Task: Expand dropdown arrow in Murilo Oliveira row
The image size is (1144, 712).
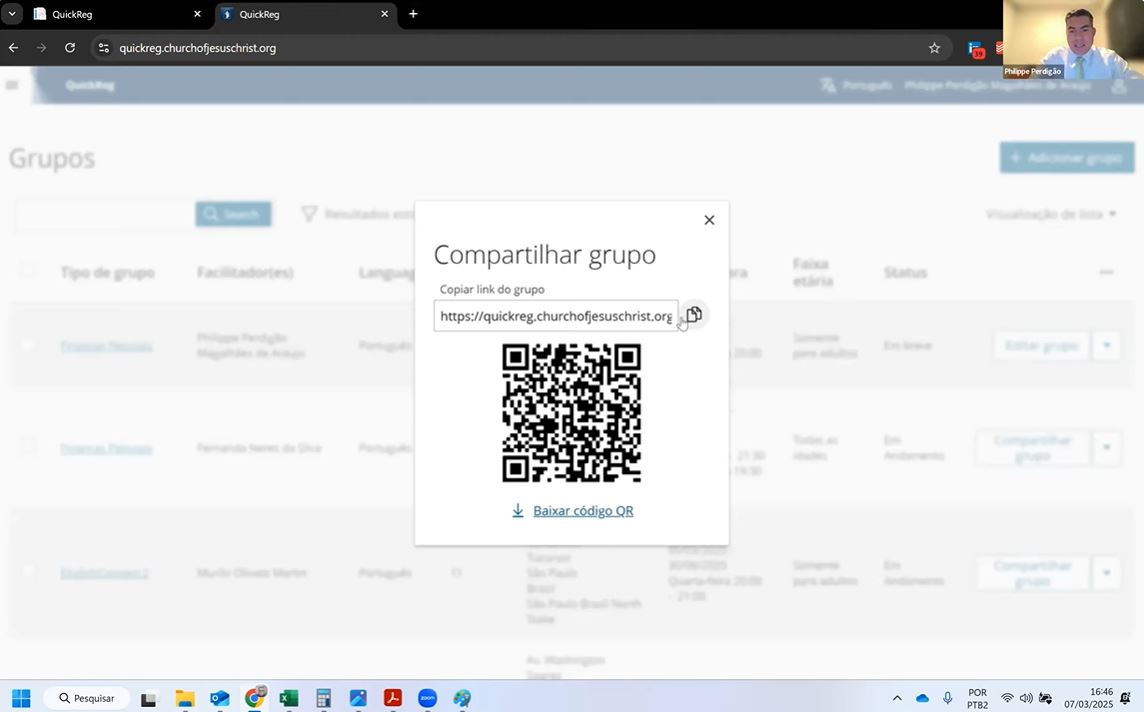Action: pyautogui.click(x=1107, y=573)
